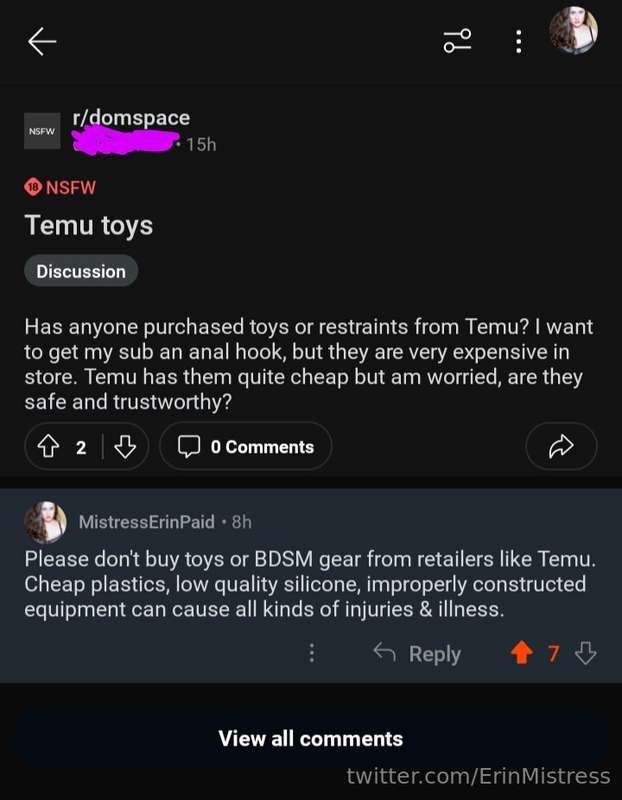Downvote MistressErinPaid's comment
The height and width of the screenshot is (800, 622).
pos(585,653)
